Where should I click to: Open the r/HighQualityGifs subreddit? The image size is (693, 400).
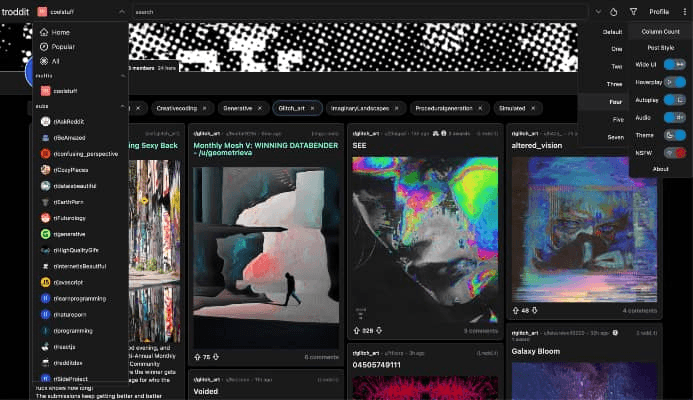coord(70,250)
